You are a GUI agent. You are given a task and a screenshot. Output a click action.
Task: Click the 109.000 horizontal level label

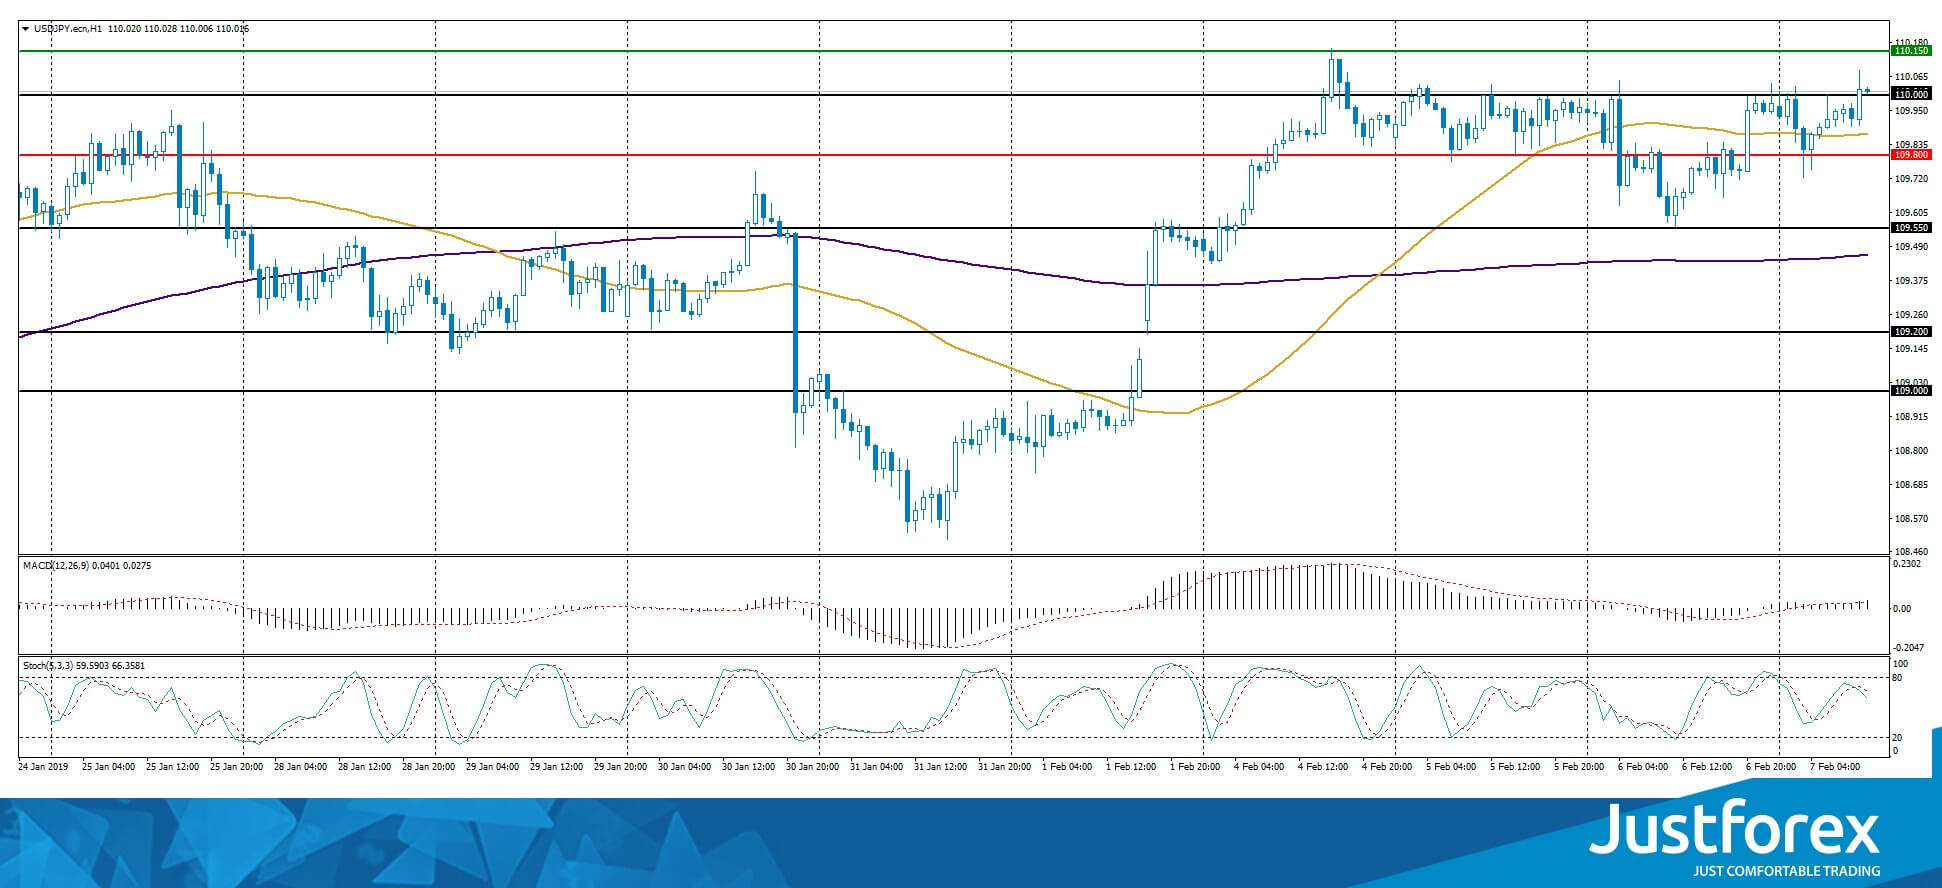[1911, 391]
